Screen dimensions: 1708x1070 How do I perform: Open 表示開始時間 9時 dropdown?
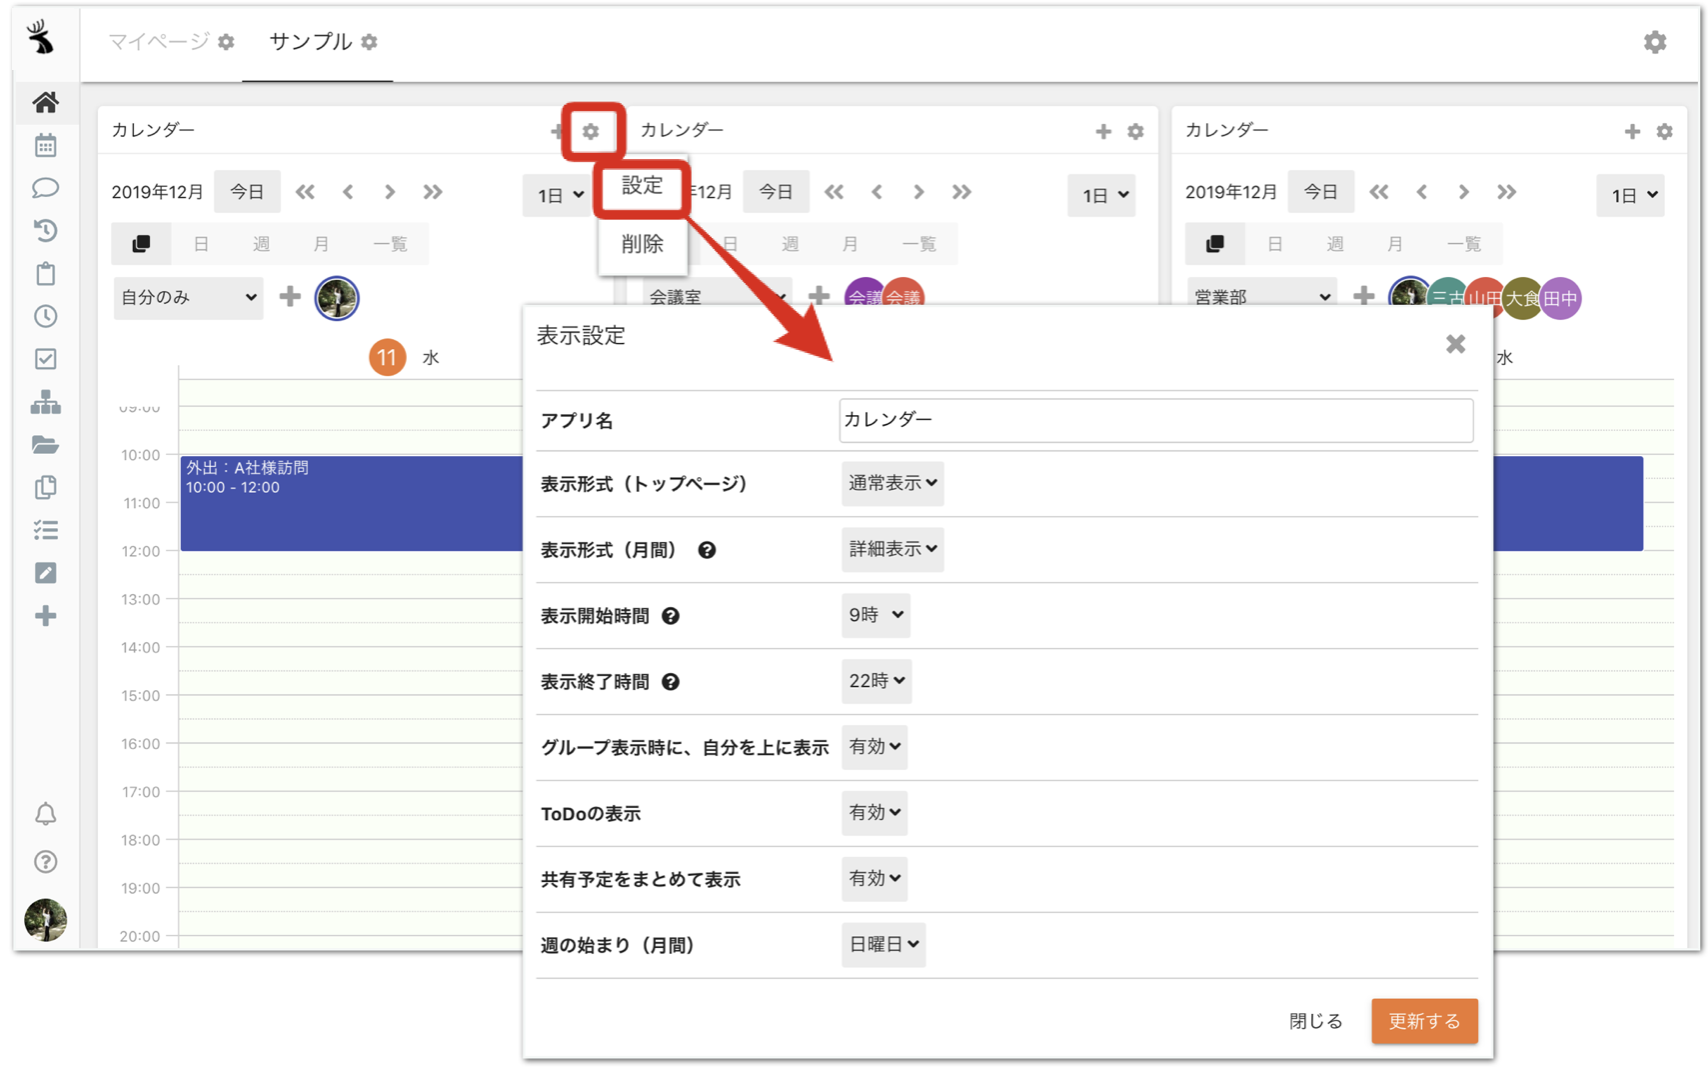coord(875,615)
